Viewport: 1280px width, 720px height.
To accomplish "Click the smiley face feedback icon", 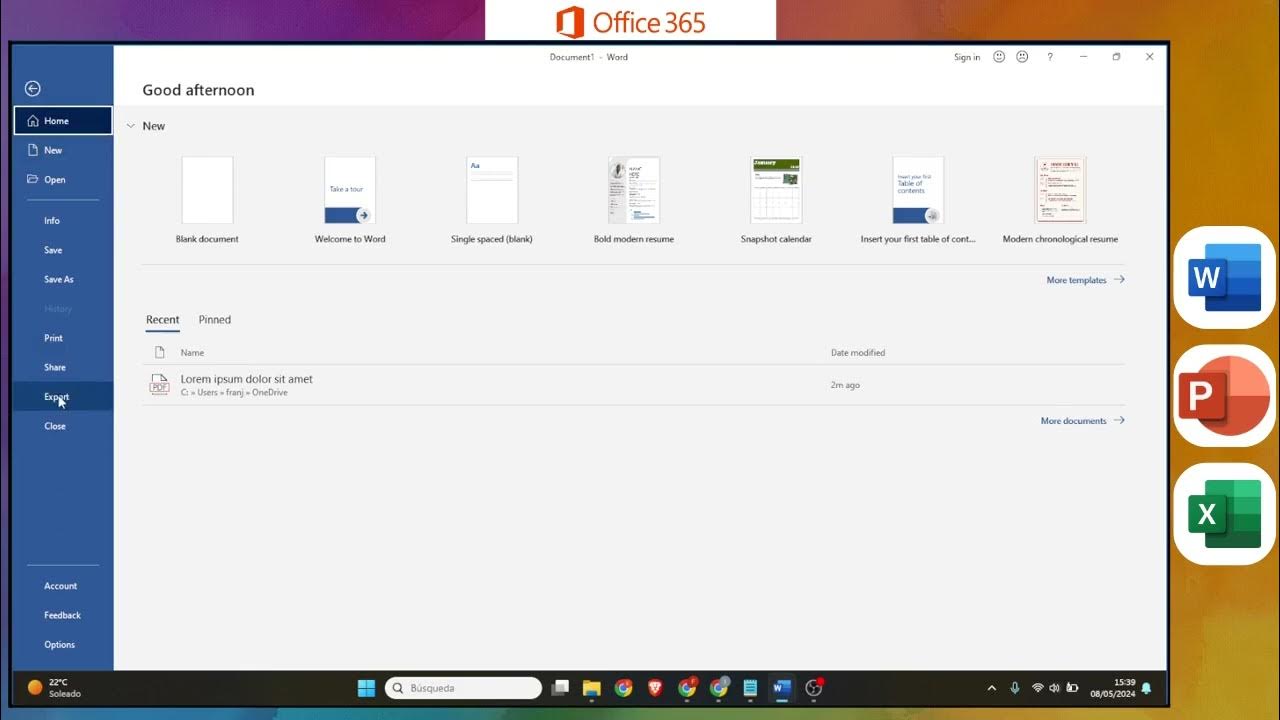I will [x=999, y=57].
